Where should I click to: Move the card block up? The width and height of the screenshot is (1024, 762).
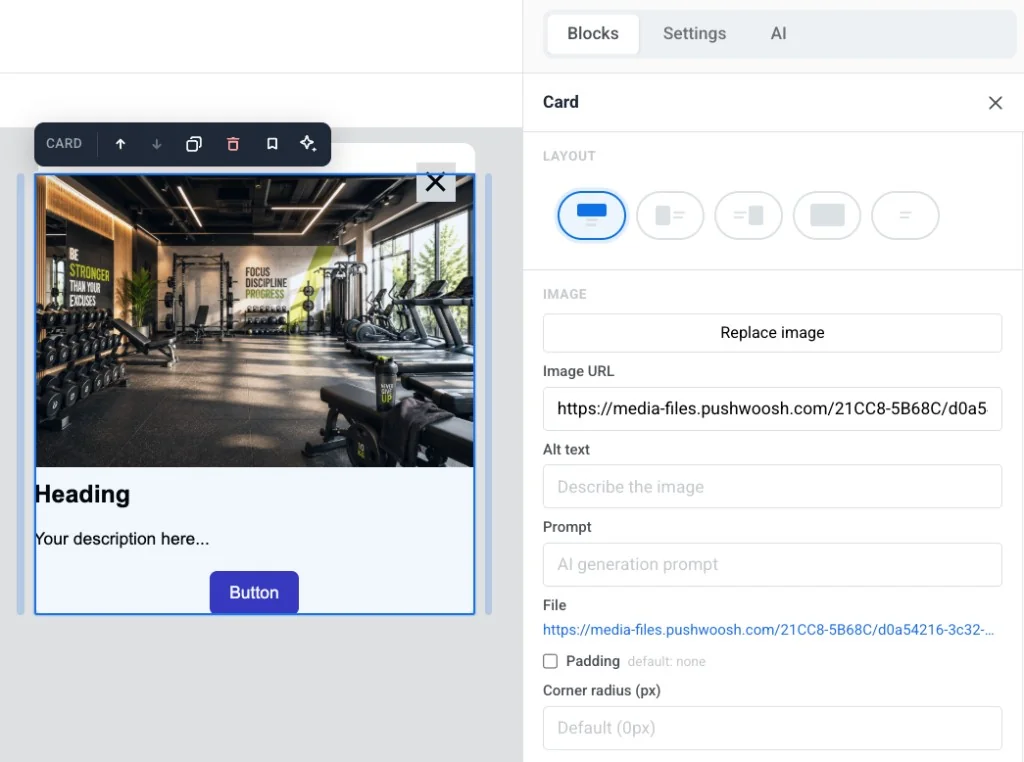[x=120, y=144]
